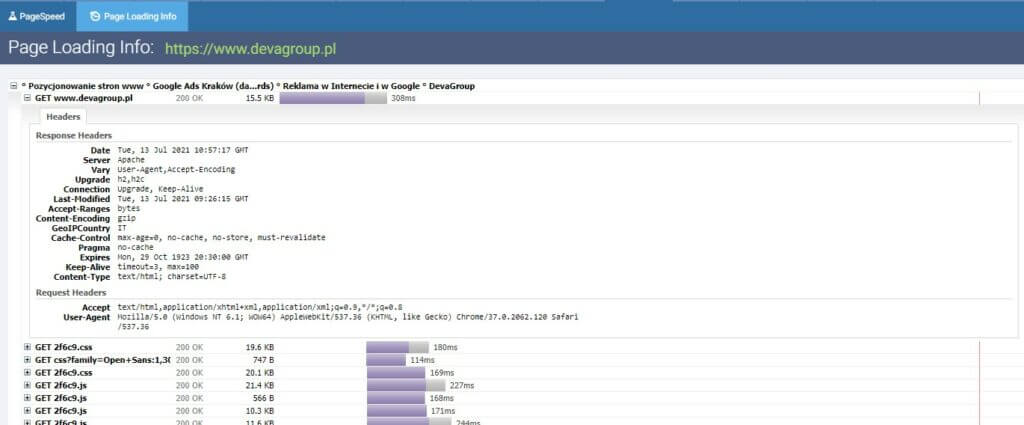The width and height of the screenshot is (1024, 425).
Task: Click the GET www.devagroup.pl request name
Action: click(84, 99)
